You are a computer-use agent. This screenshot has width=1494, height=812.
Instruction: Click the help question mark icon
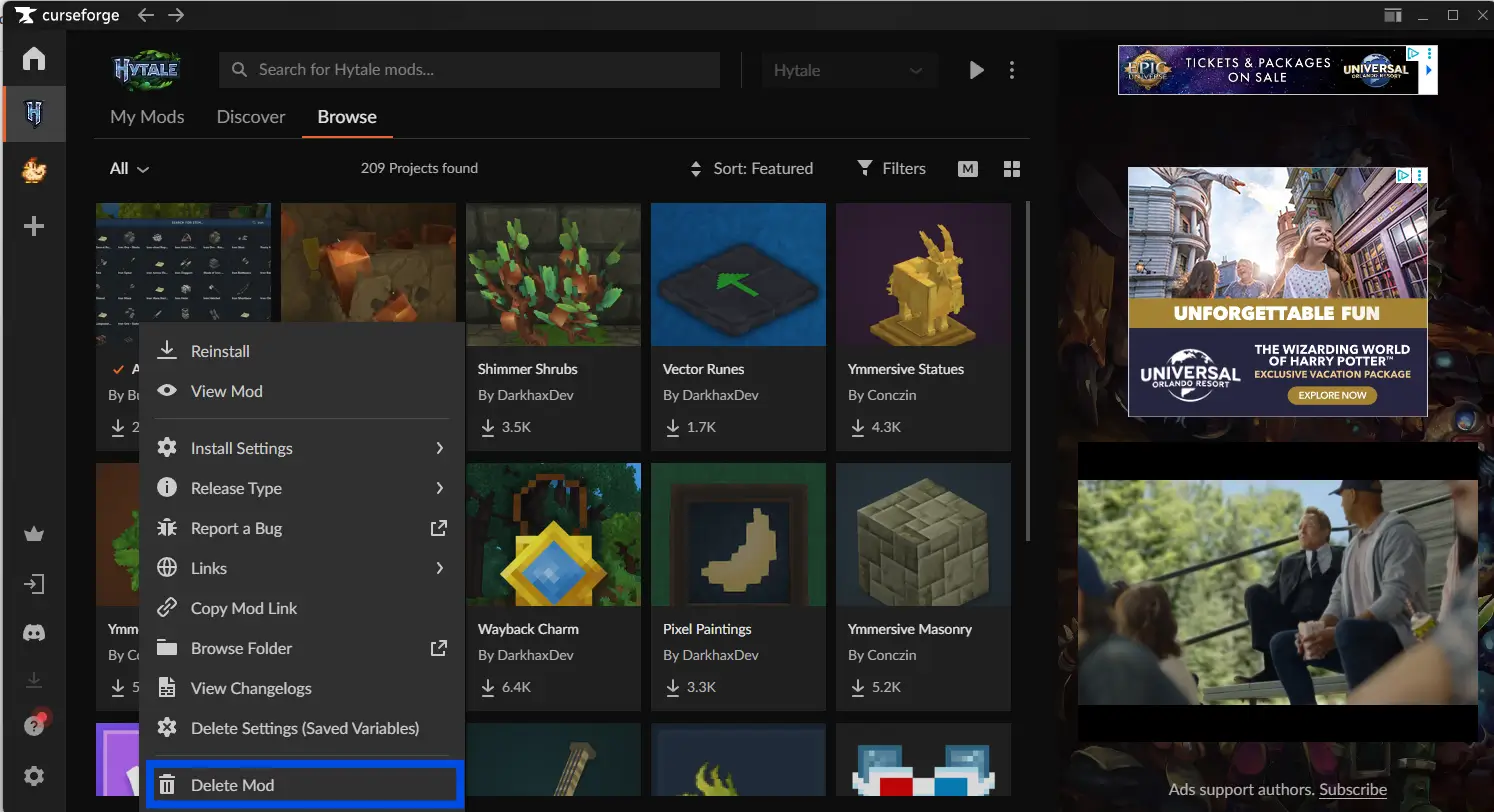pyautogui.click(x=34, y=726)
